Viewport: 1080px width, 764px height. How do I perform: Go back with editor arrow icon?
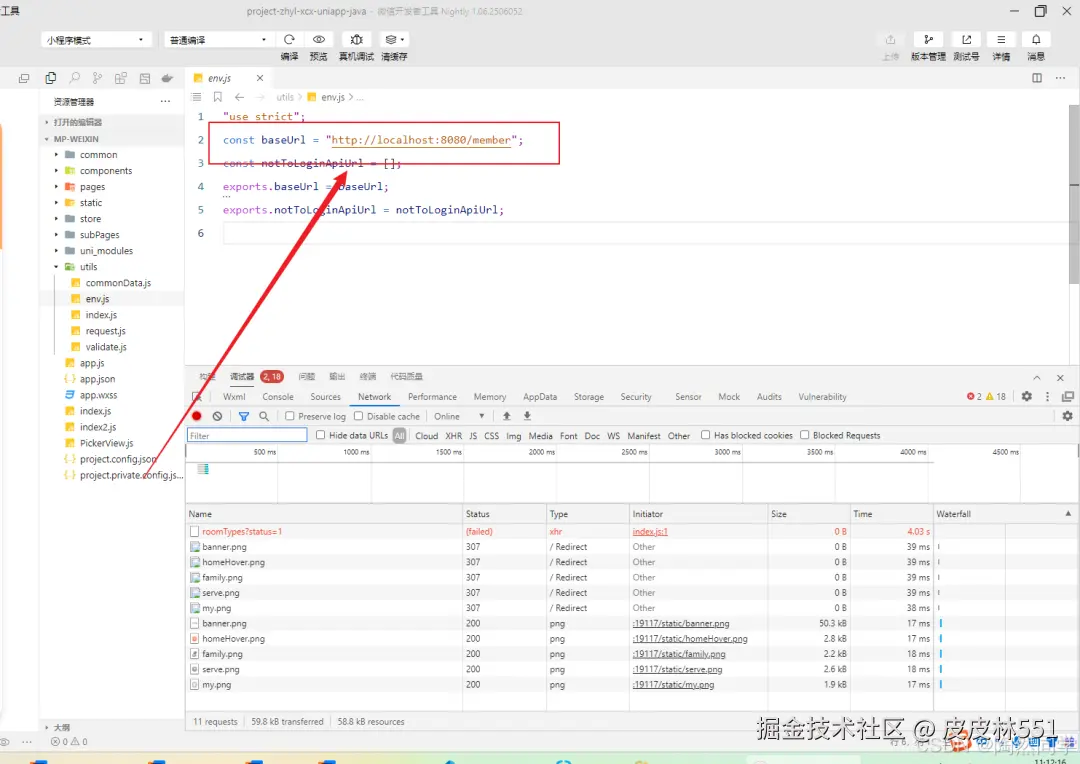(239, 97)
